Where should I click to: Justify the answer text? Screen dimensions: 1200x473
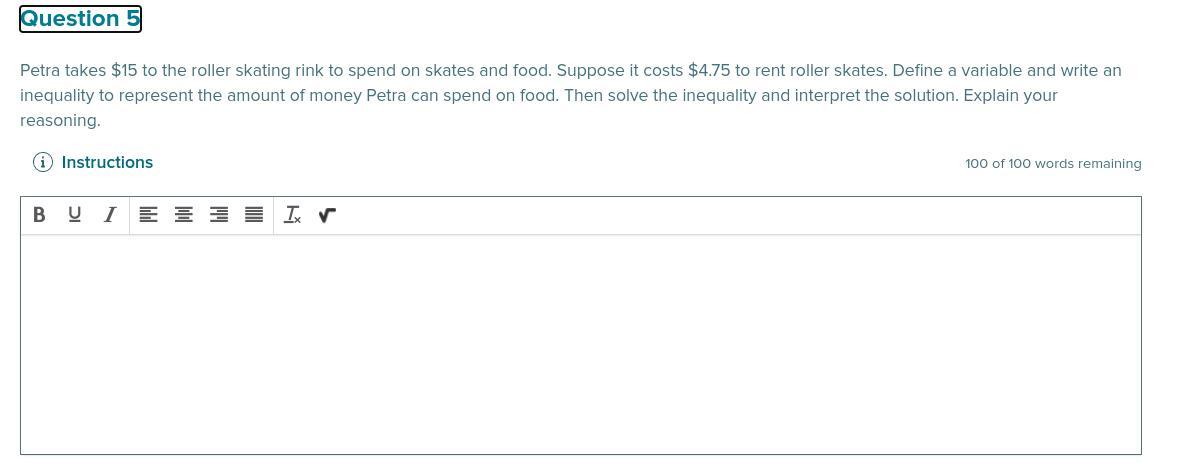point(254,214)
